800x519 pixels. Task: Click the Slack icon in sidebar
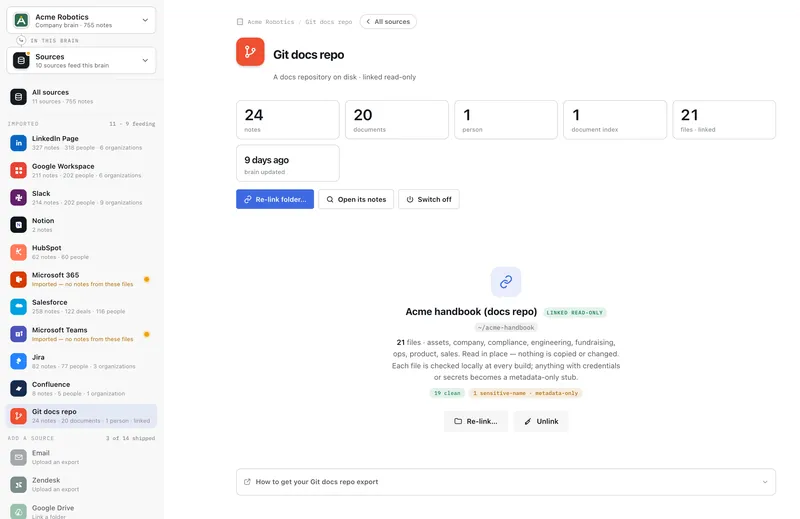18,197
